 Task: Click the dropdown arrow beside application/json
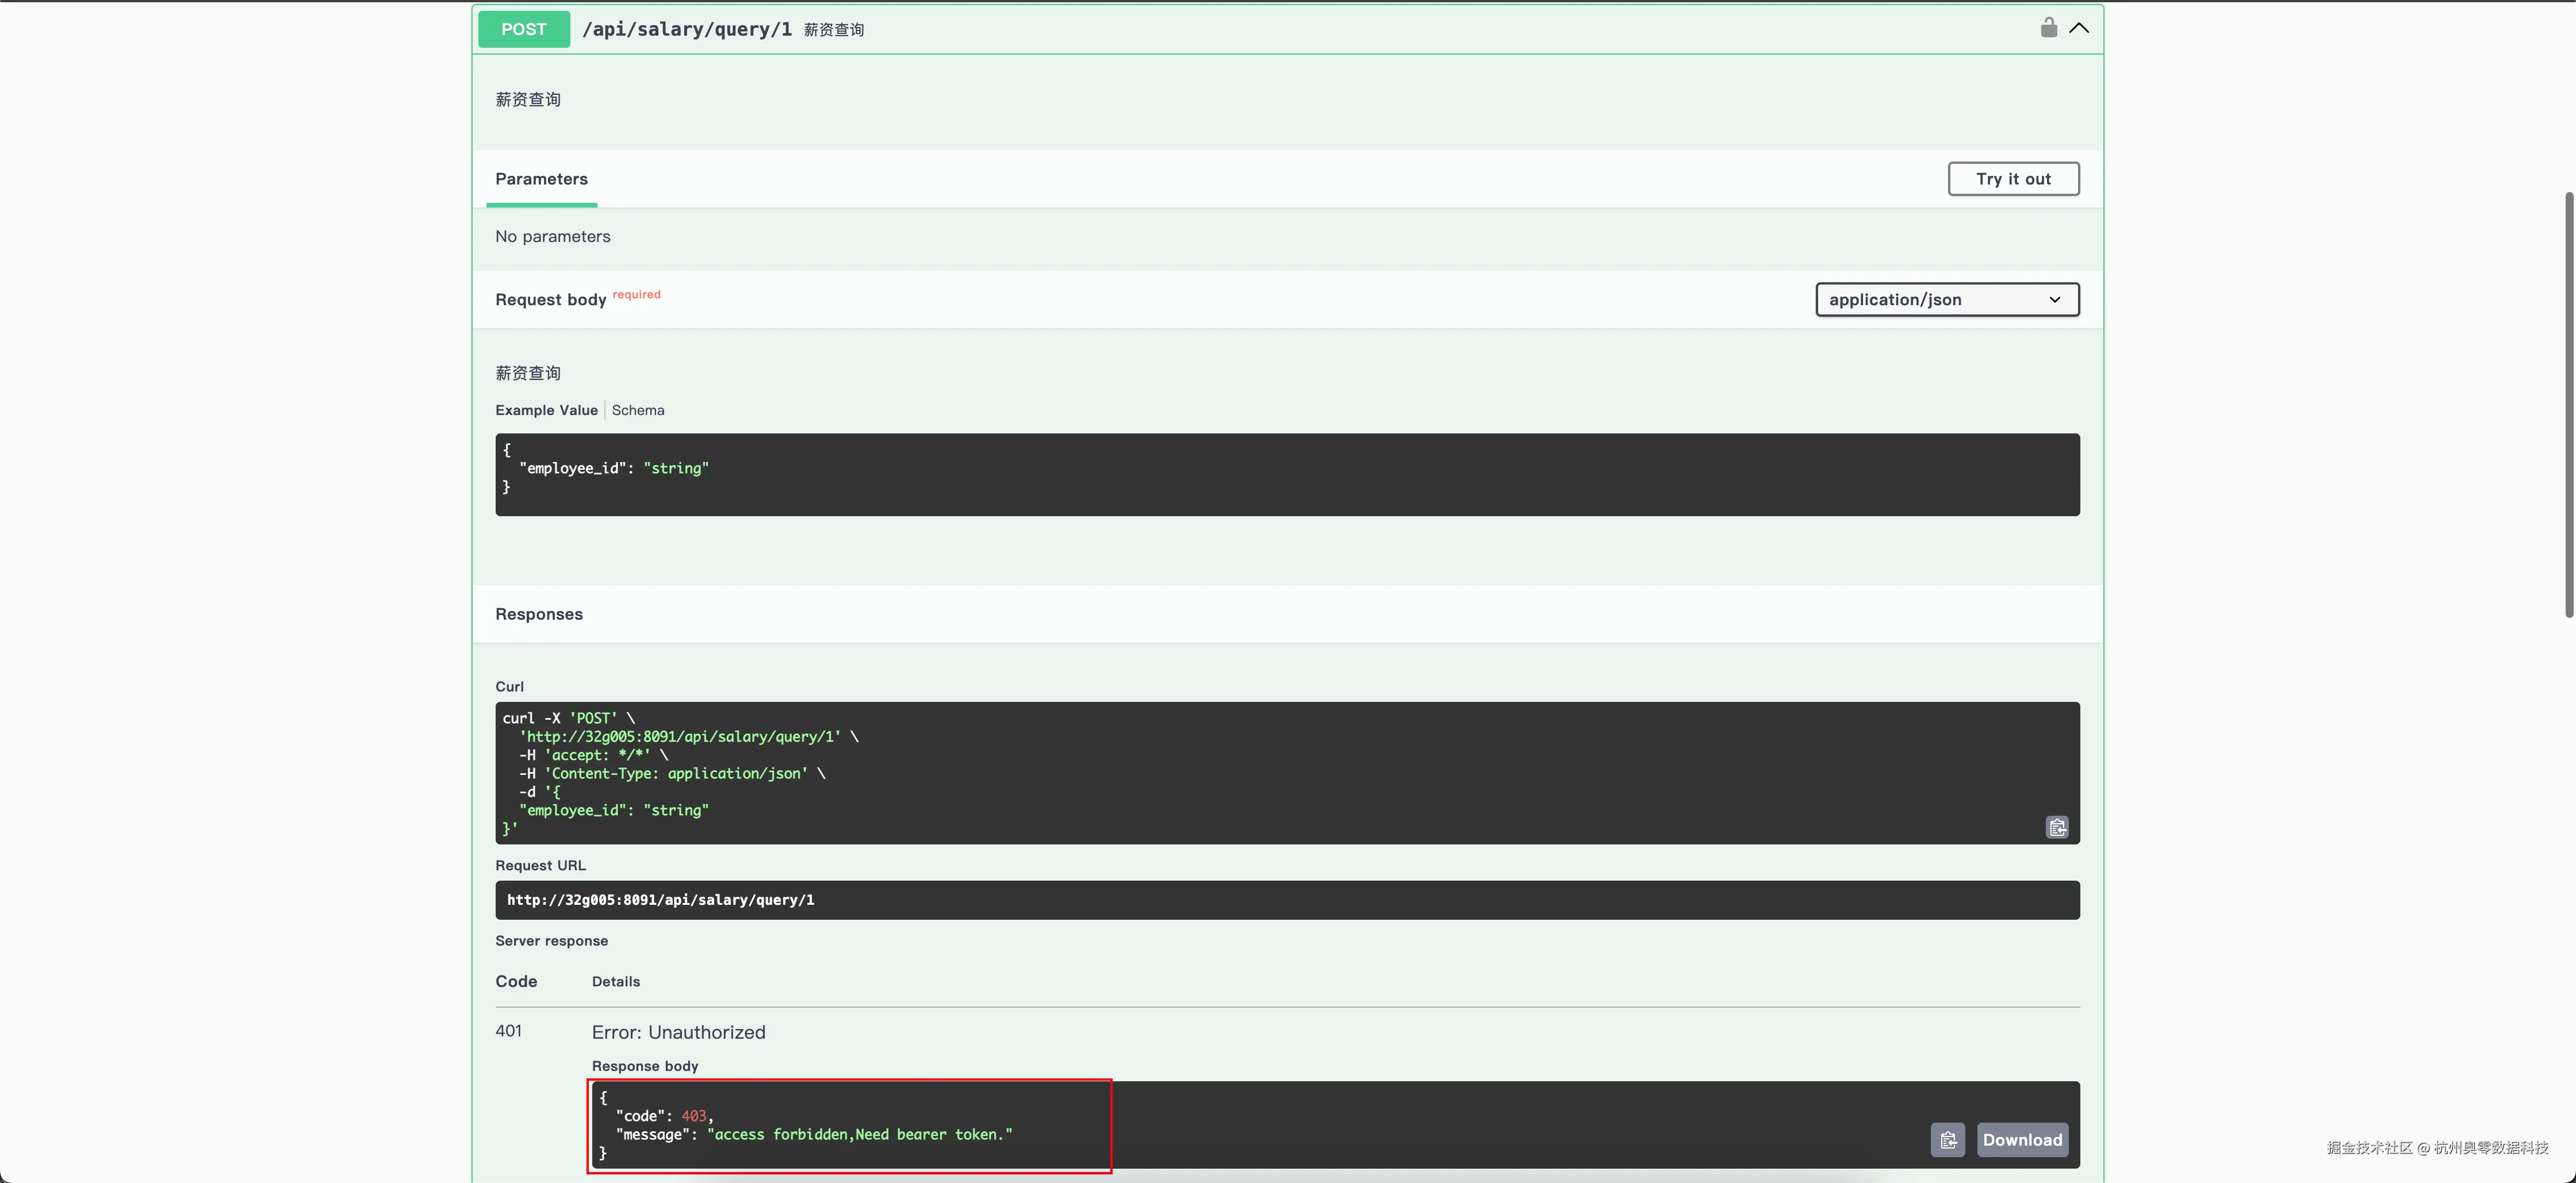click(x=2055, y=300)
